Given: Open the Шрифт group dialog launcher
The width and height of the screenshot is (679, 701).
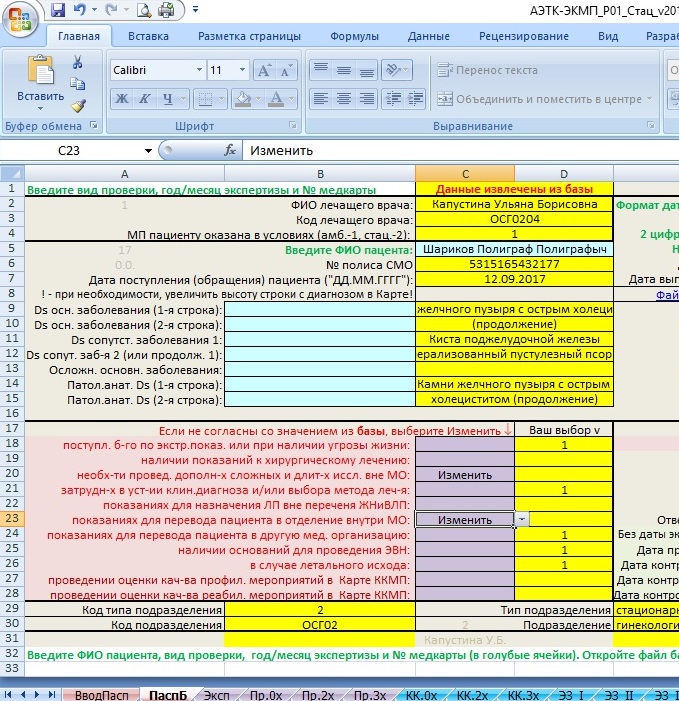Looking at the screenshot, I should click(292, 125).
